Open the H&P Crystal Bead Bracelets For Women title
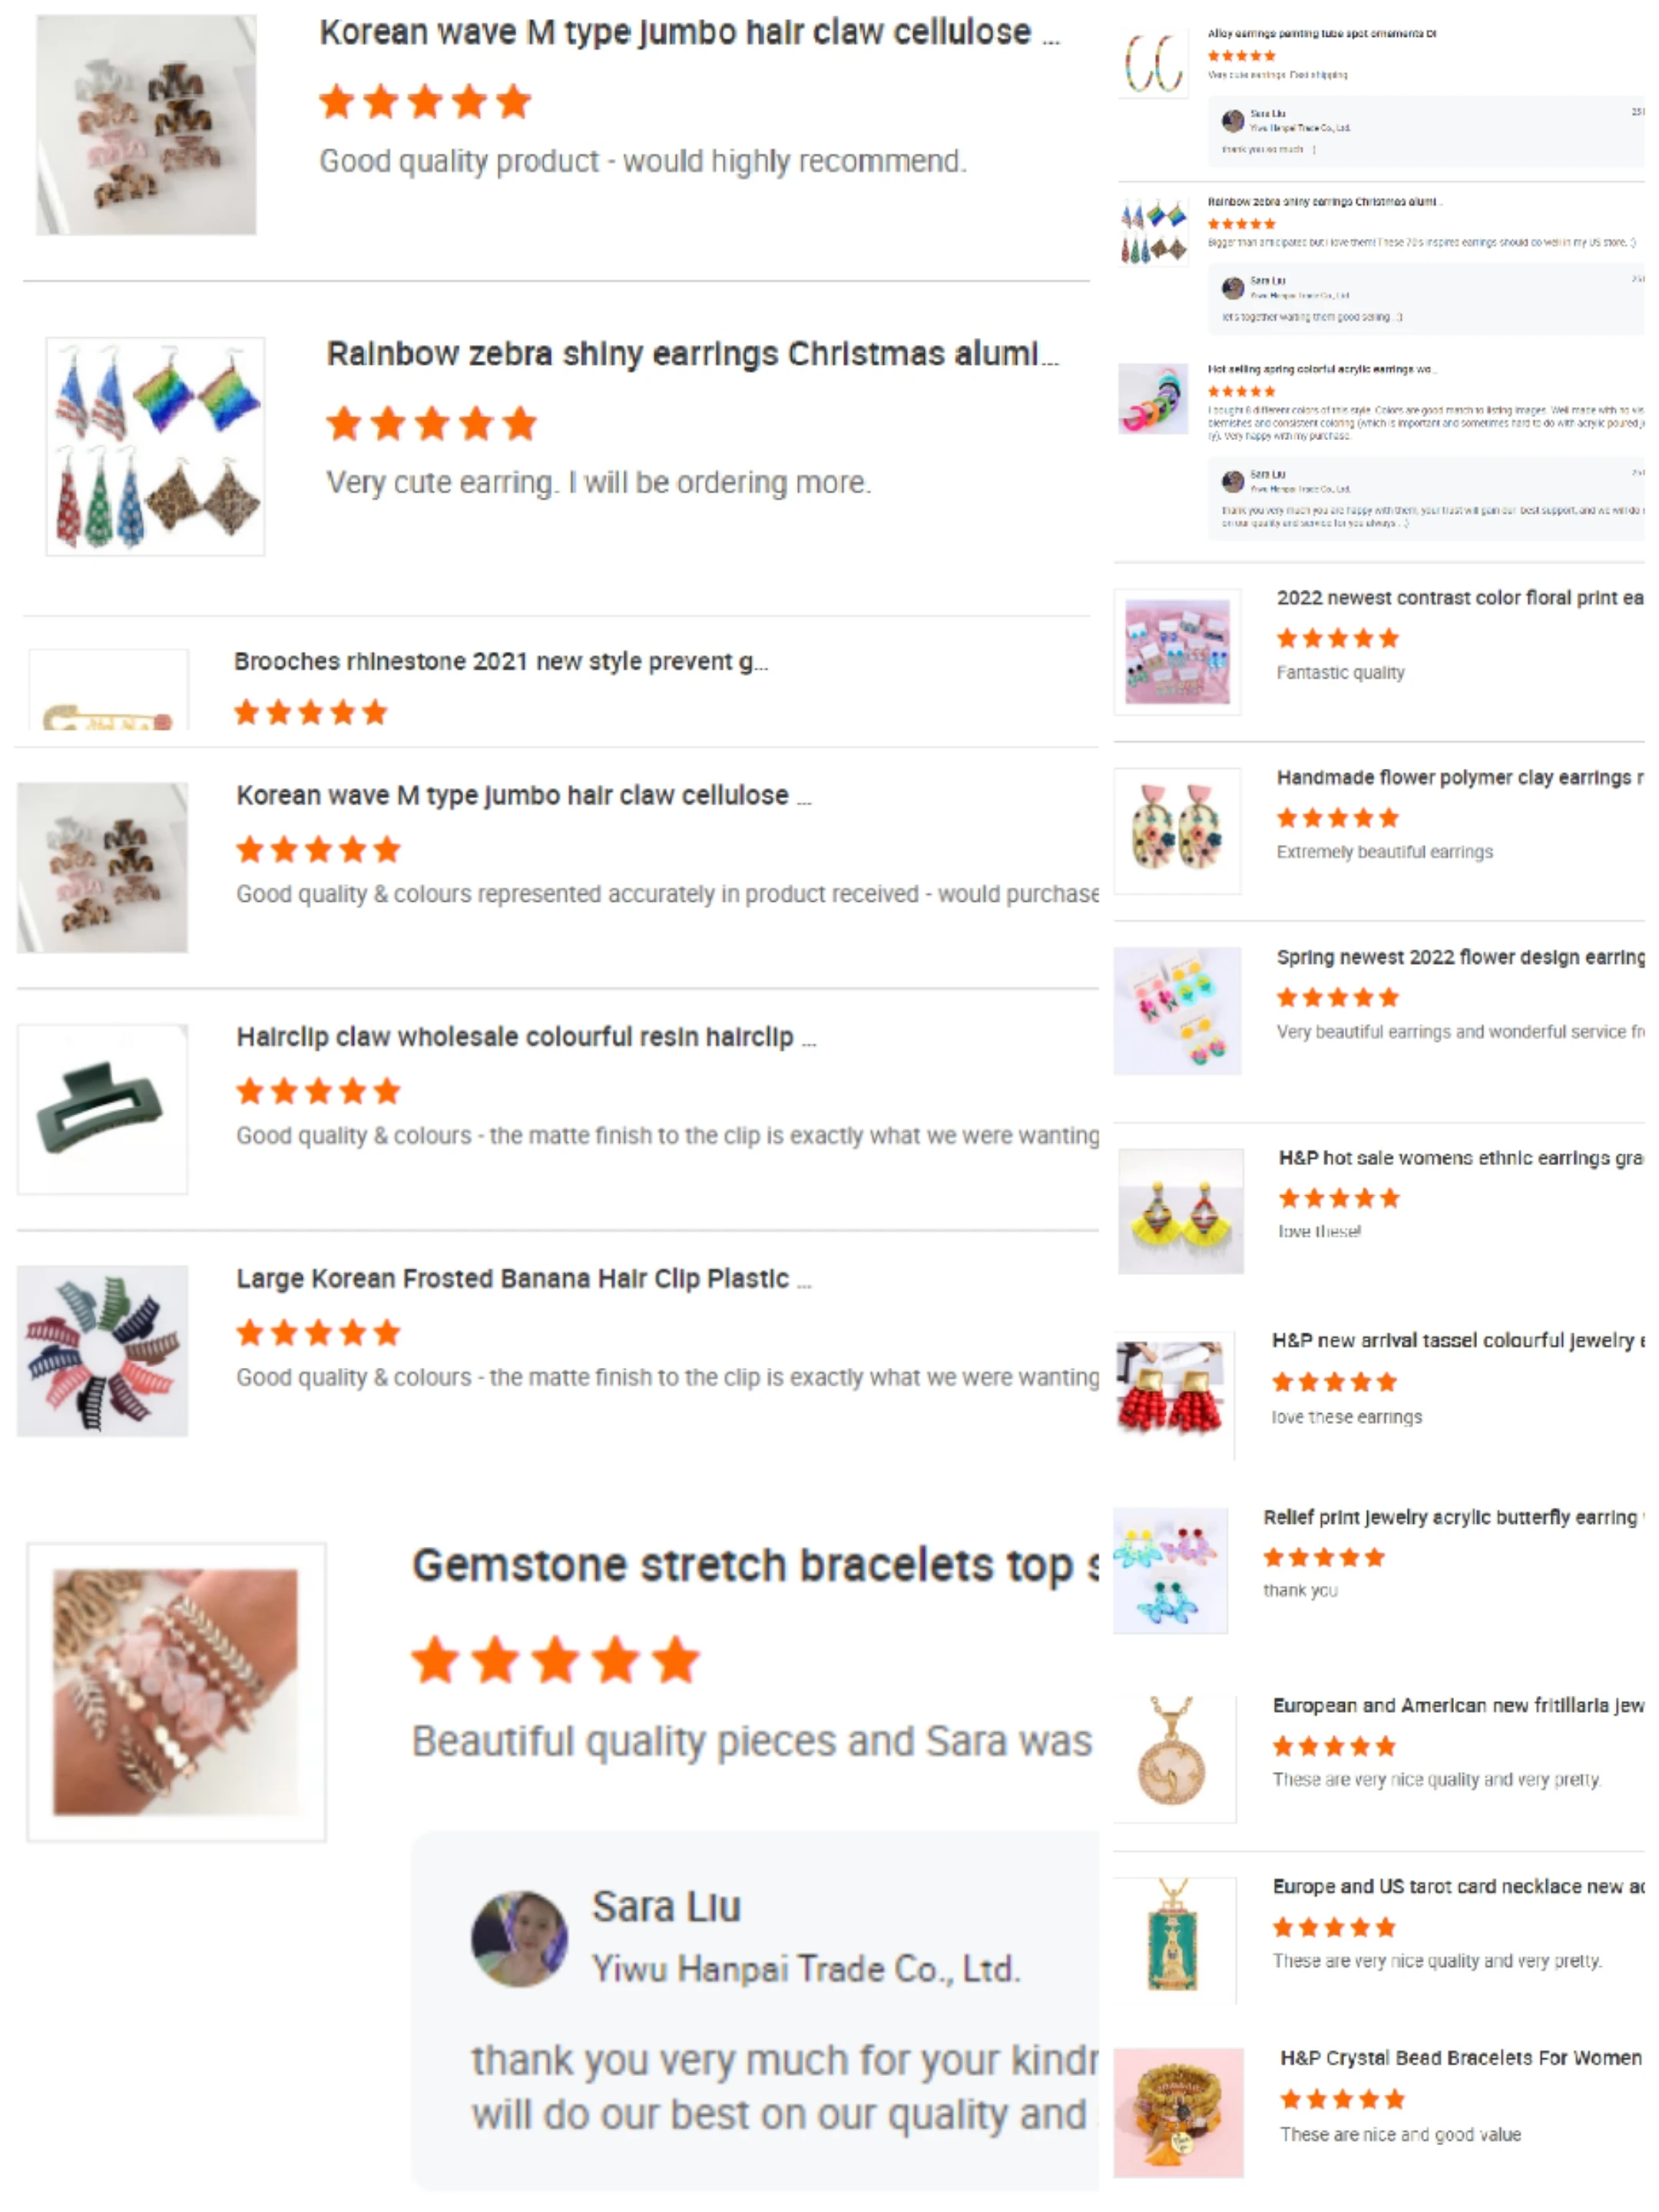This screenshot has height=2212, width=1659. point(1461,2058)
